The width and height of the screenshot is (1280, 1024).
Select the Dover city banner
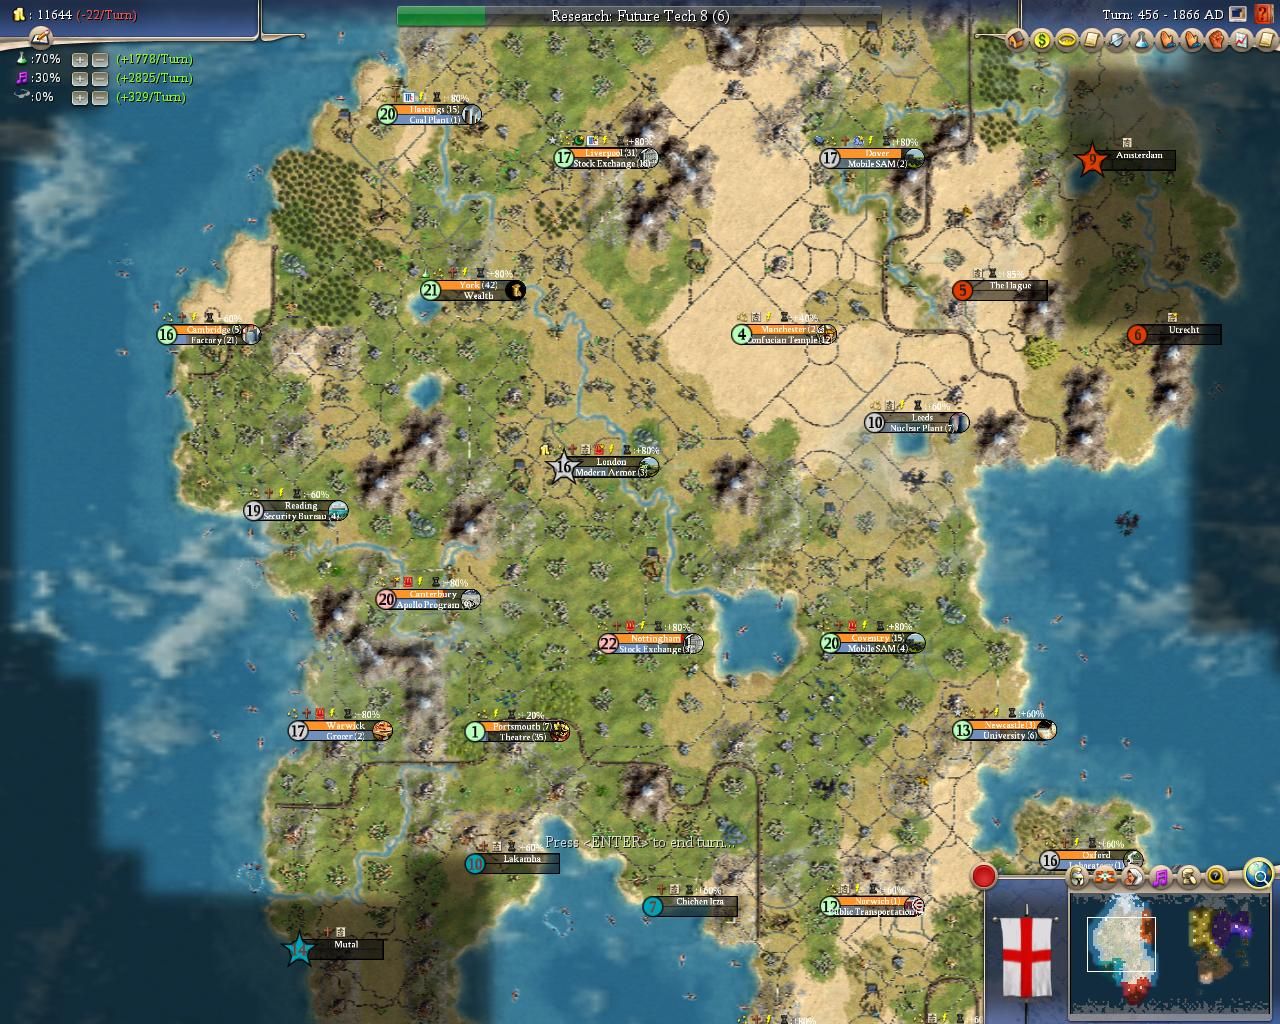871,158
